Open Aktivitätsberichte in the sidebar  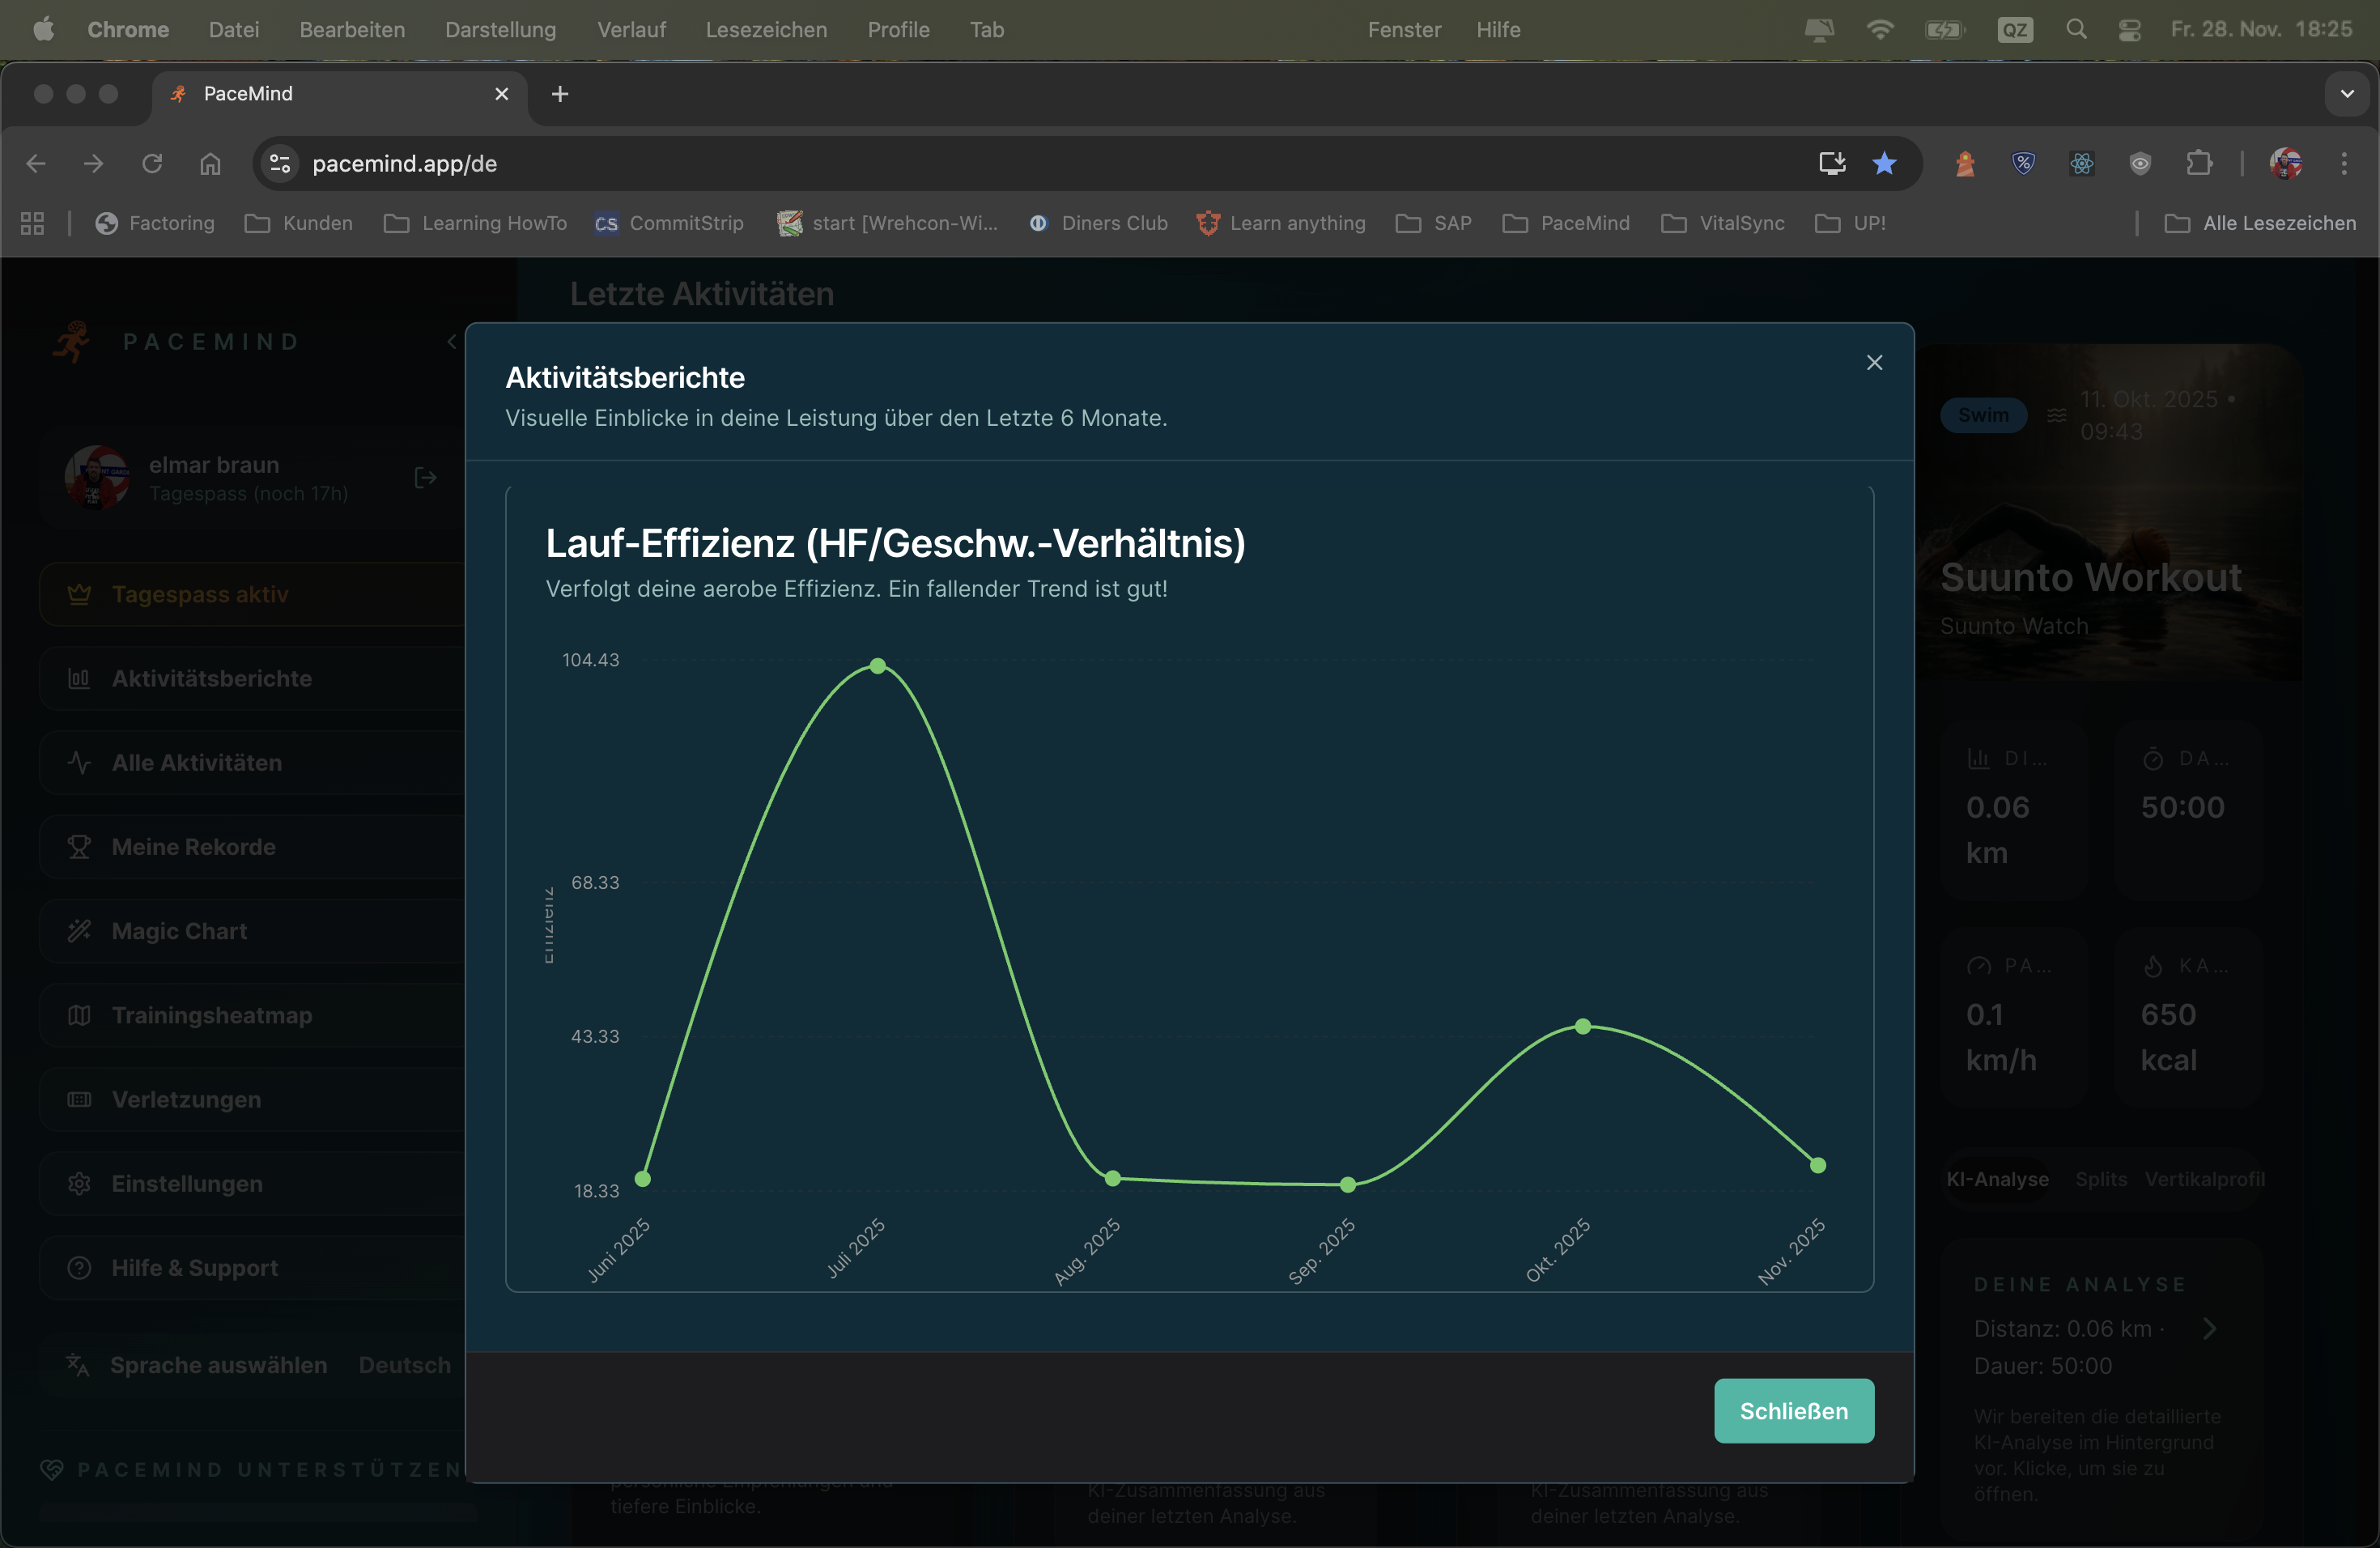point(211,678)
